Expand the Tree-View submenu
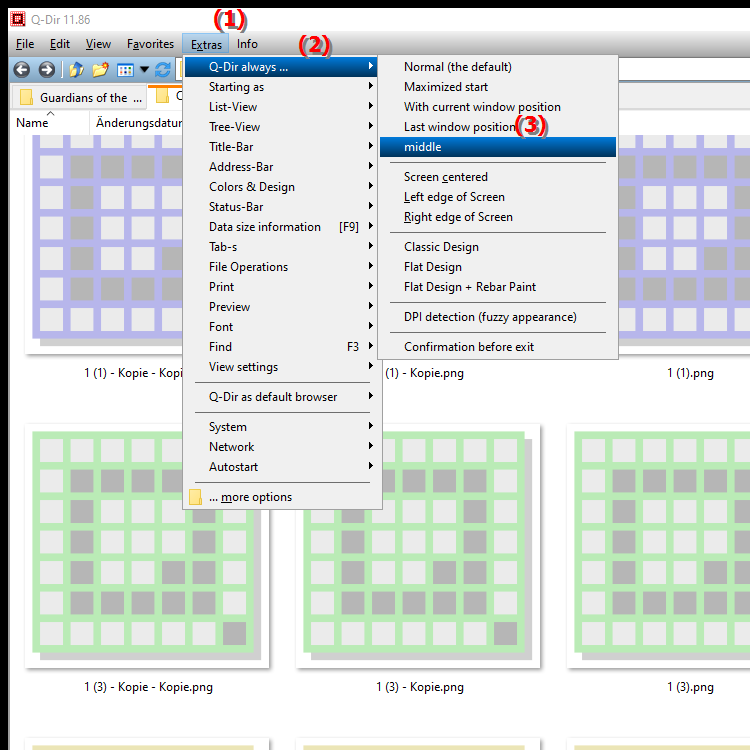This screenshot has width=750, height=750. (x=281, y=127)
